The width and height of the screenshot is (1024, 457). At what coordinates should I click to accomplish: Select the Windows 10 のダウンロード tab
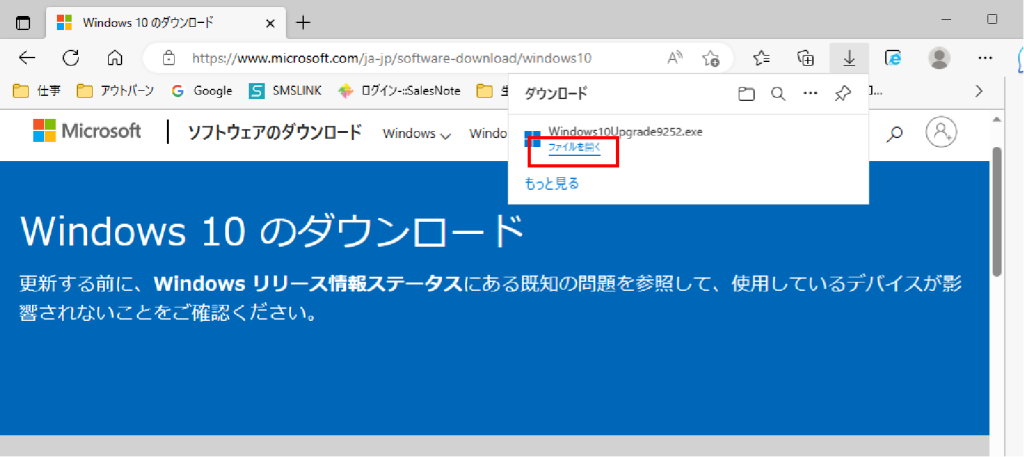[166, 23]
